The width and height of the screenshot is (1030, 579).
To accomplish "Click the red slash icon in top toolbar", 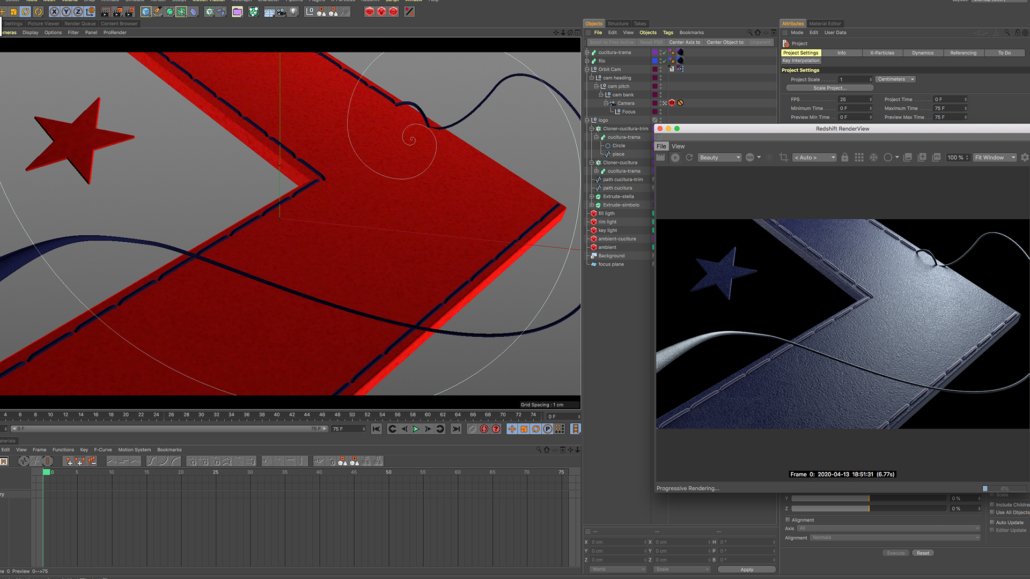I will [x=409, y=12].
